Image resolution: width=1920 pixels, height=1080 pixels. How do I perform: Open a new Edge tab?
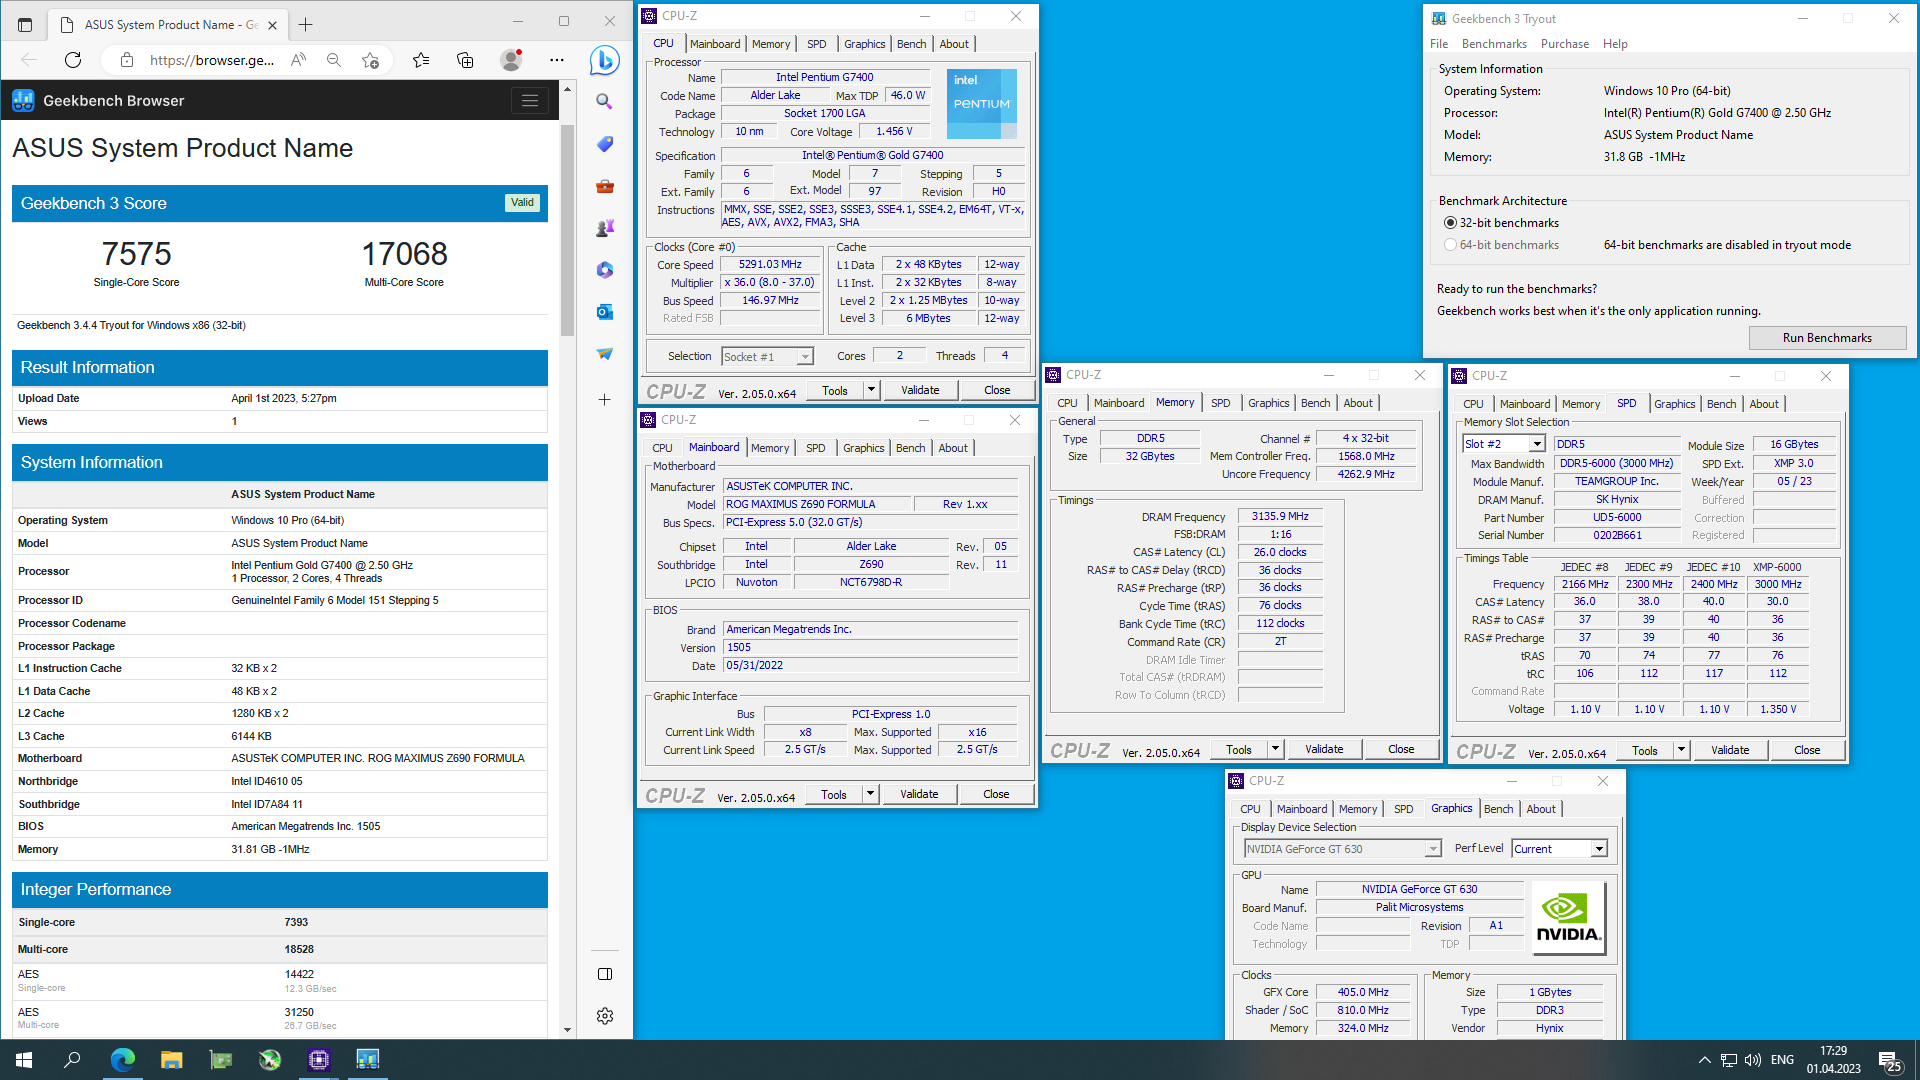(x=306, y=24)
